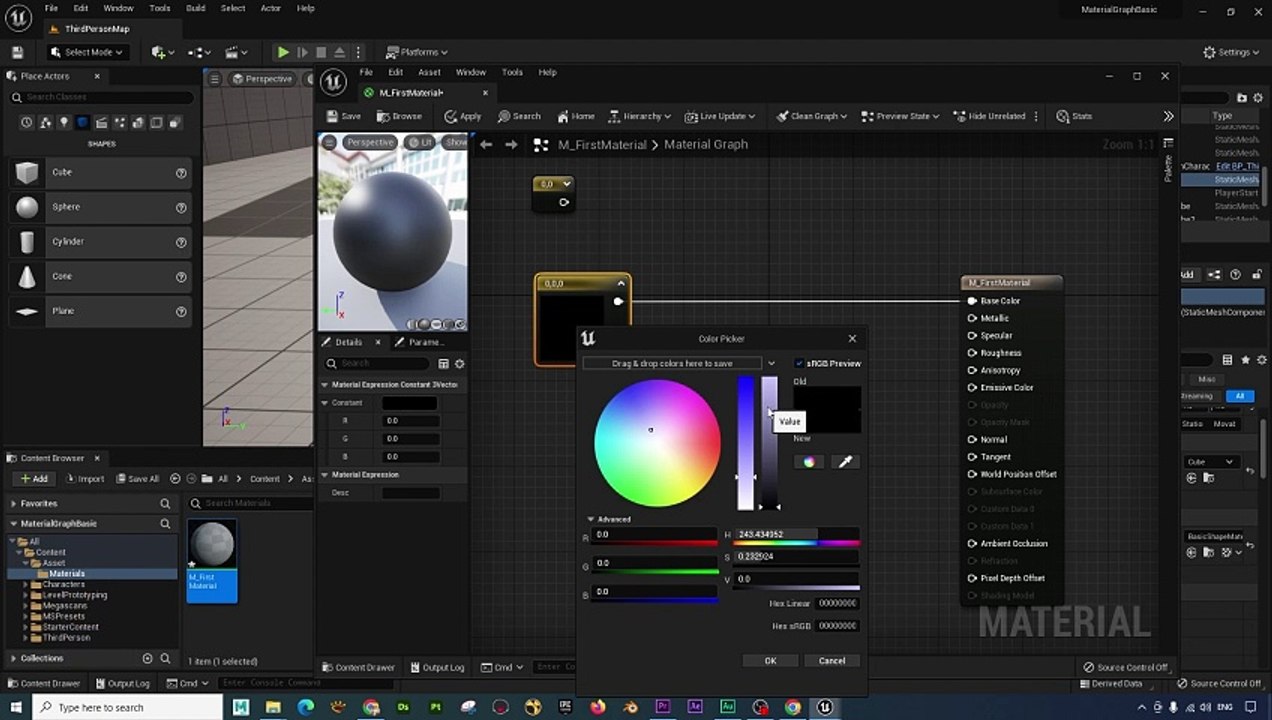
Task: Click the help icon beside Cube
Action: (181, 173)
